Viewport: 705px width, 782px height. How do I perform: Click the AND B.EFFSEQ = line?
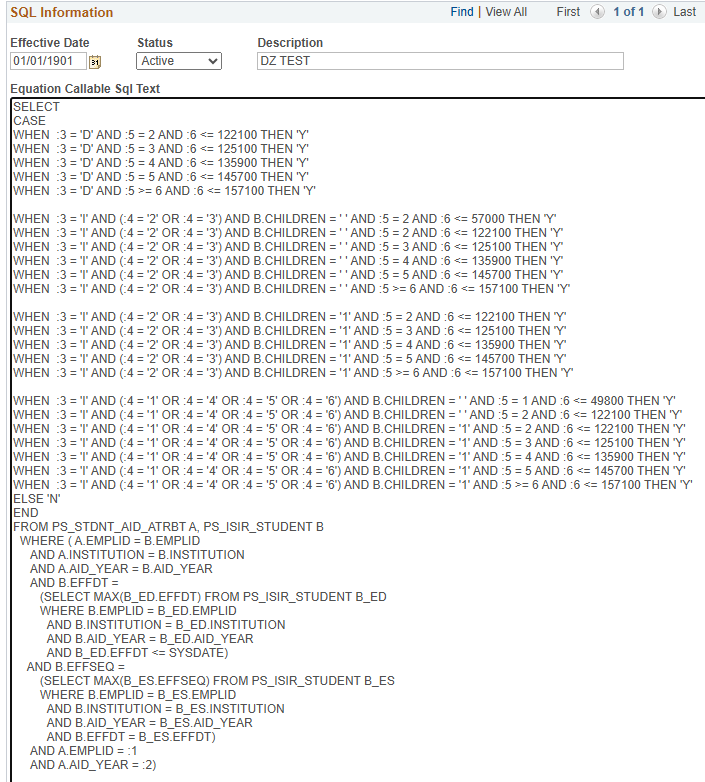click(76, 666)
